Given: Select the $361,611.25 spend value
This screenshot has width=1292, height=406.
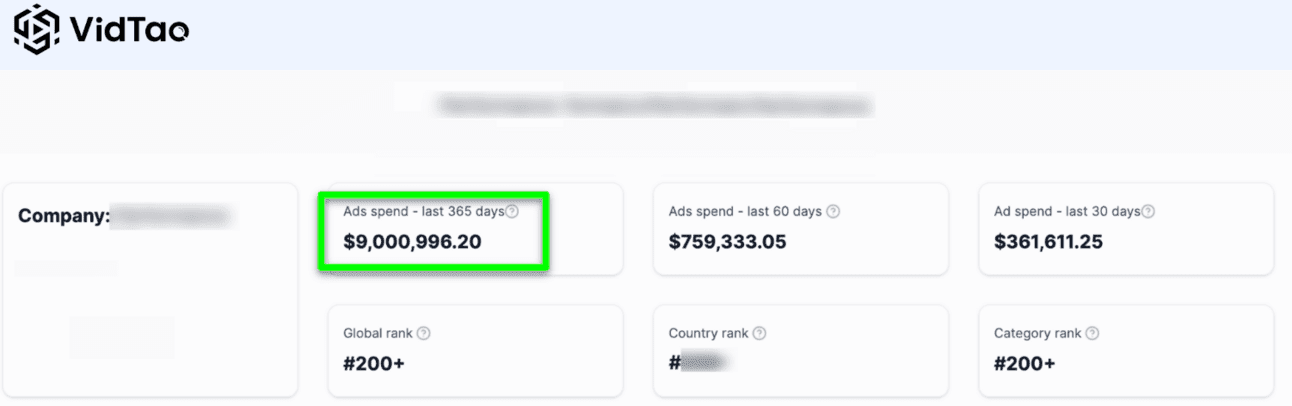Looking at the screenshot, I should [x=1049, y=242].
